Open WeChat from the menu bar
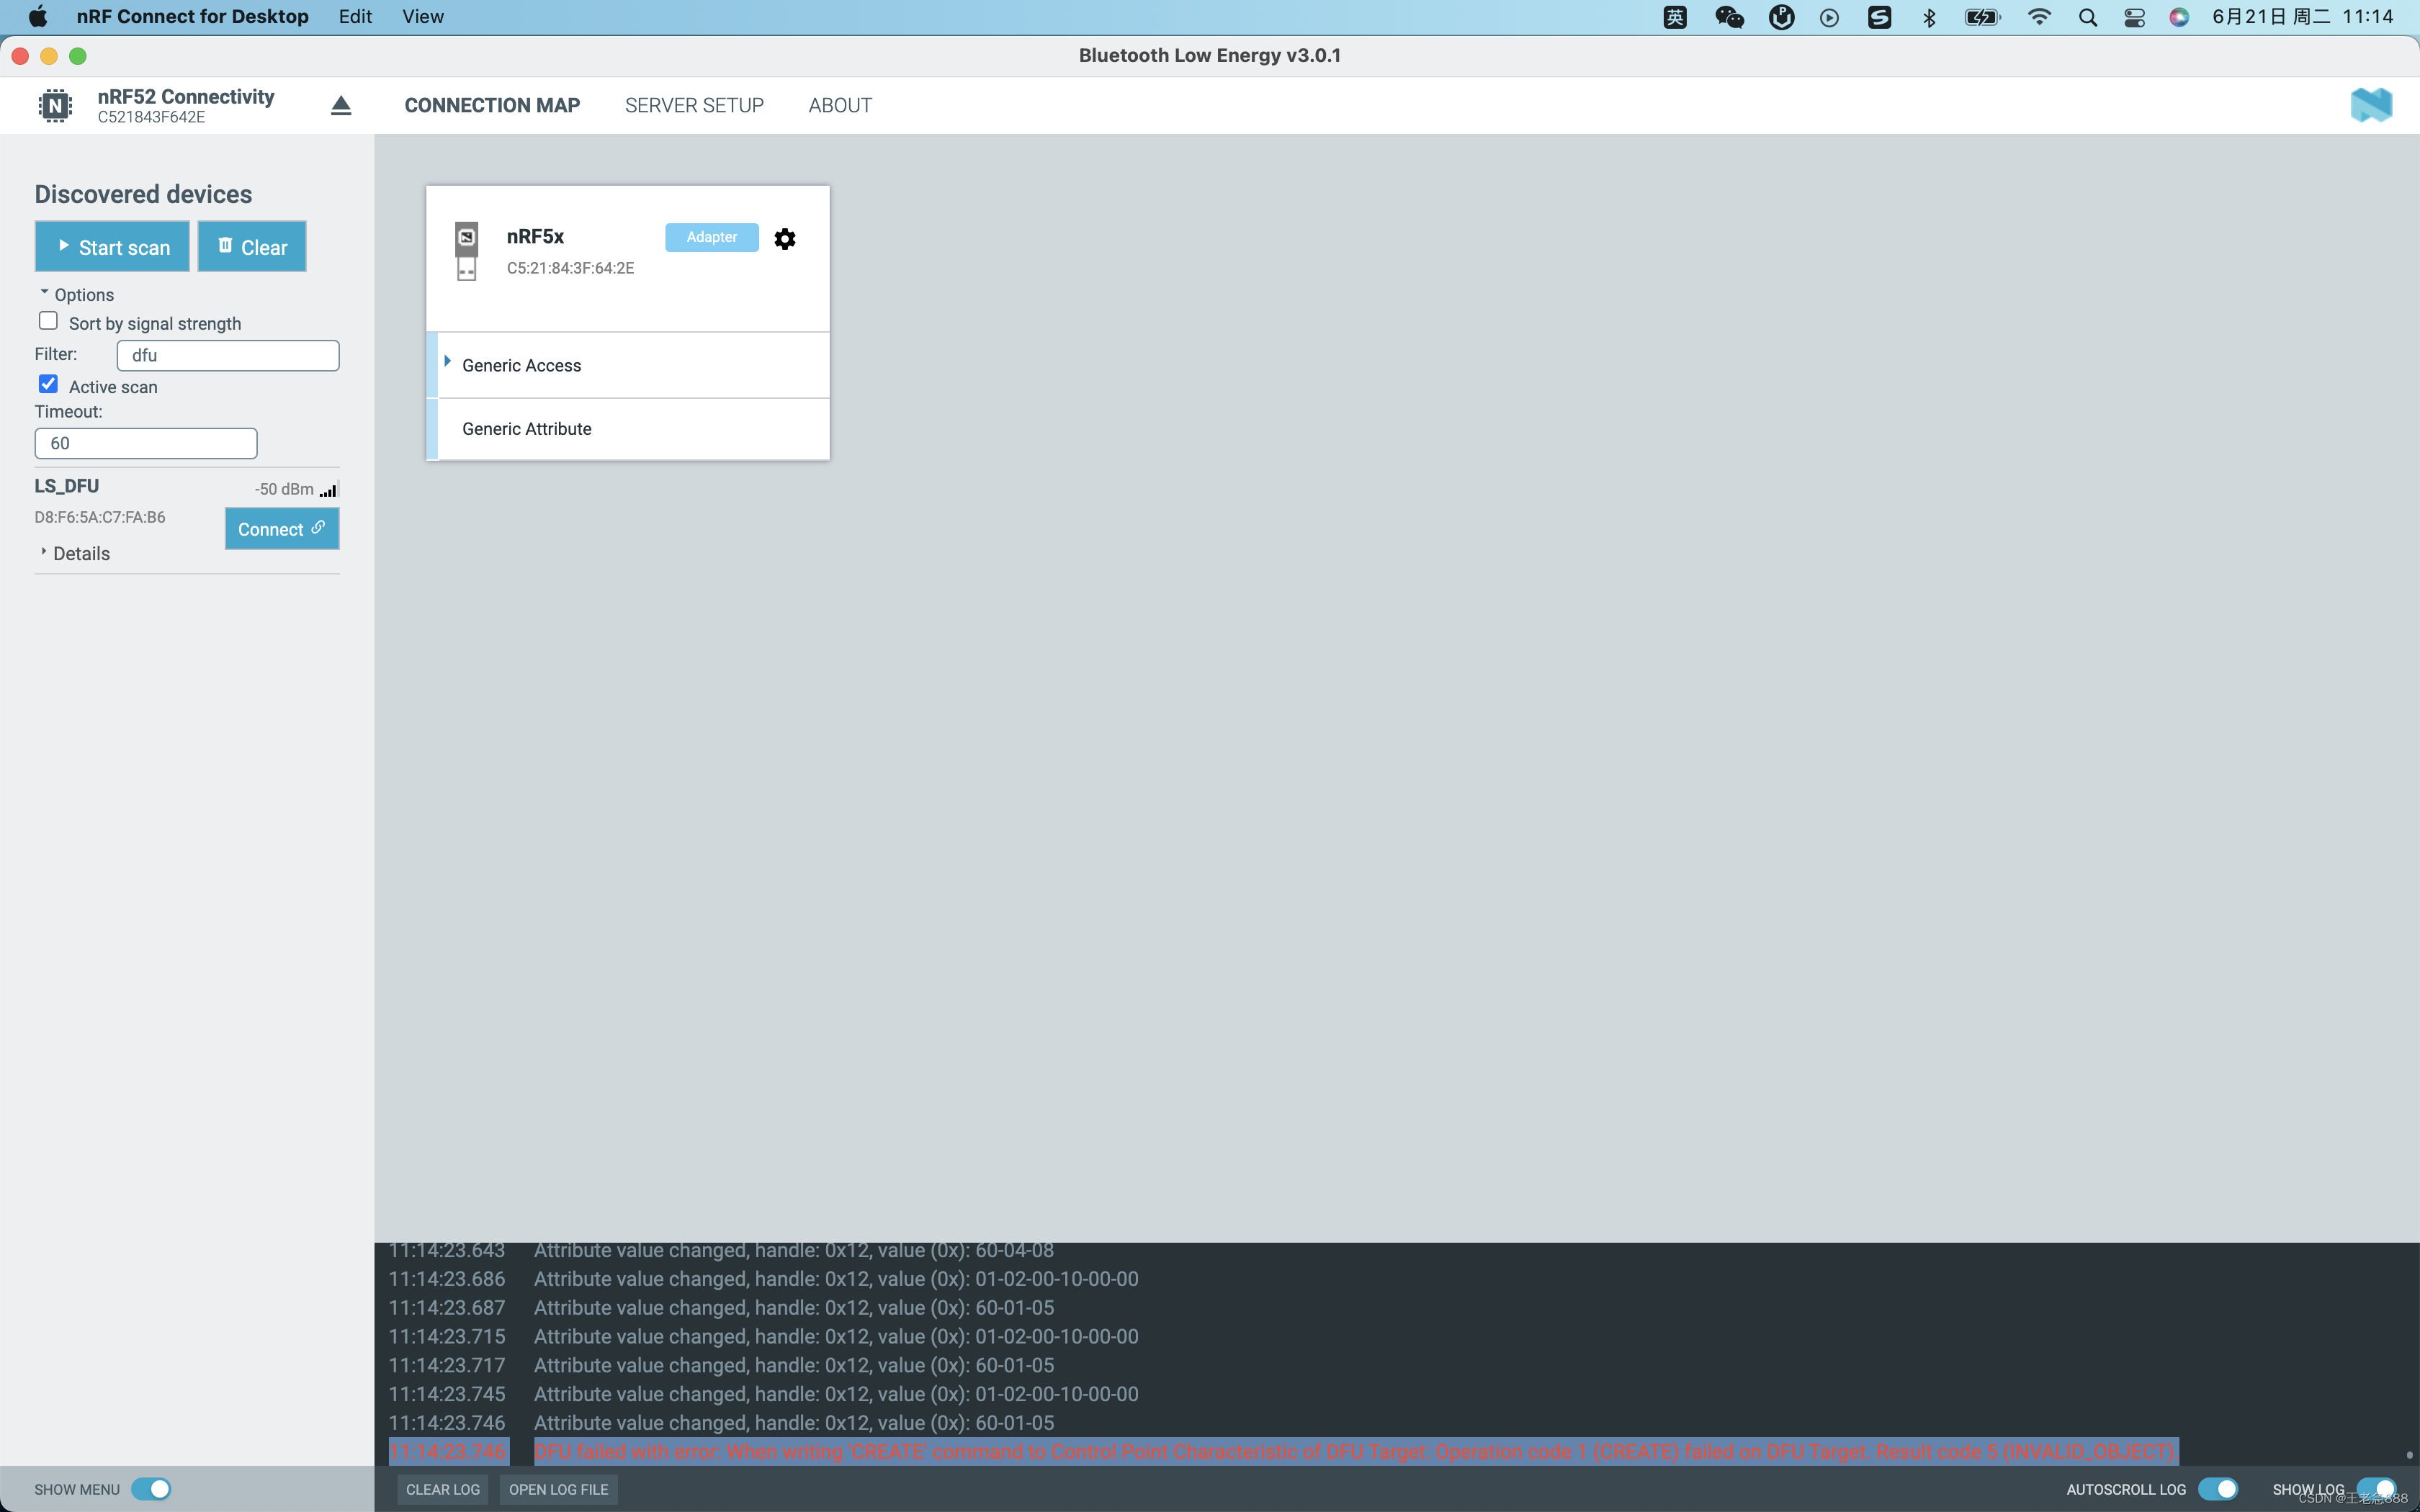The width and height of the screenshot is (2420, 1512). (x=1729, y=17)
